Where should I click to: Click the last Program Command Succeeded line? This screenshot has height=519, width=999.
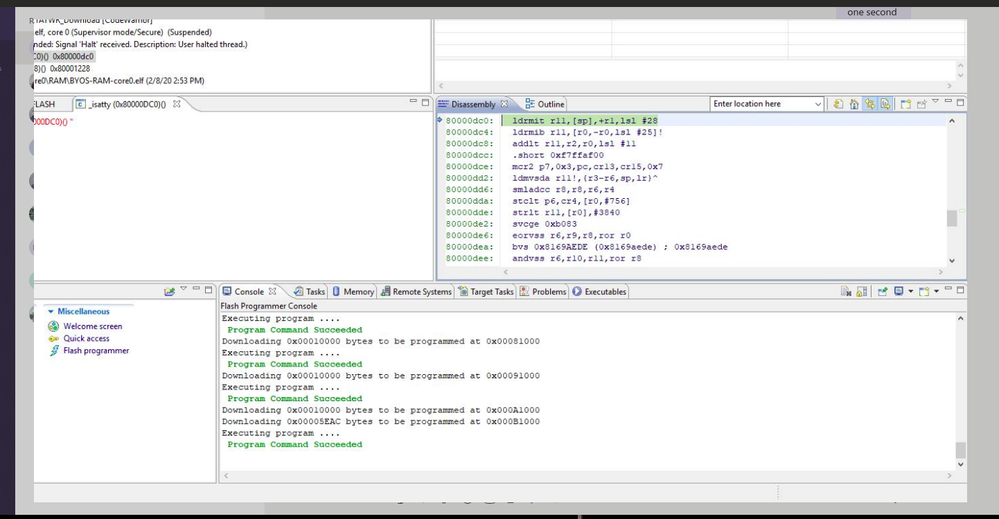pos(294,444)
